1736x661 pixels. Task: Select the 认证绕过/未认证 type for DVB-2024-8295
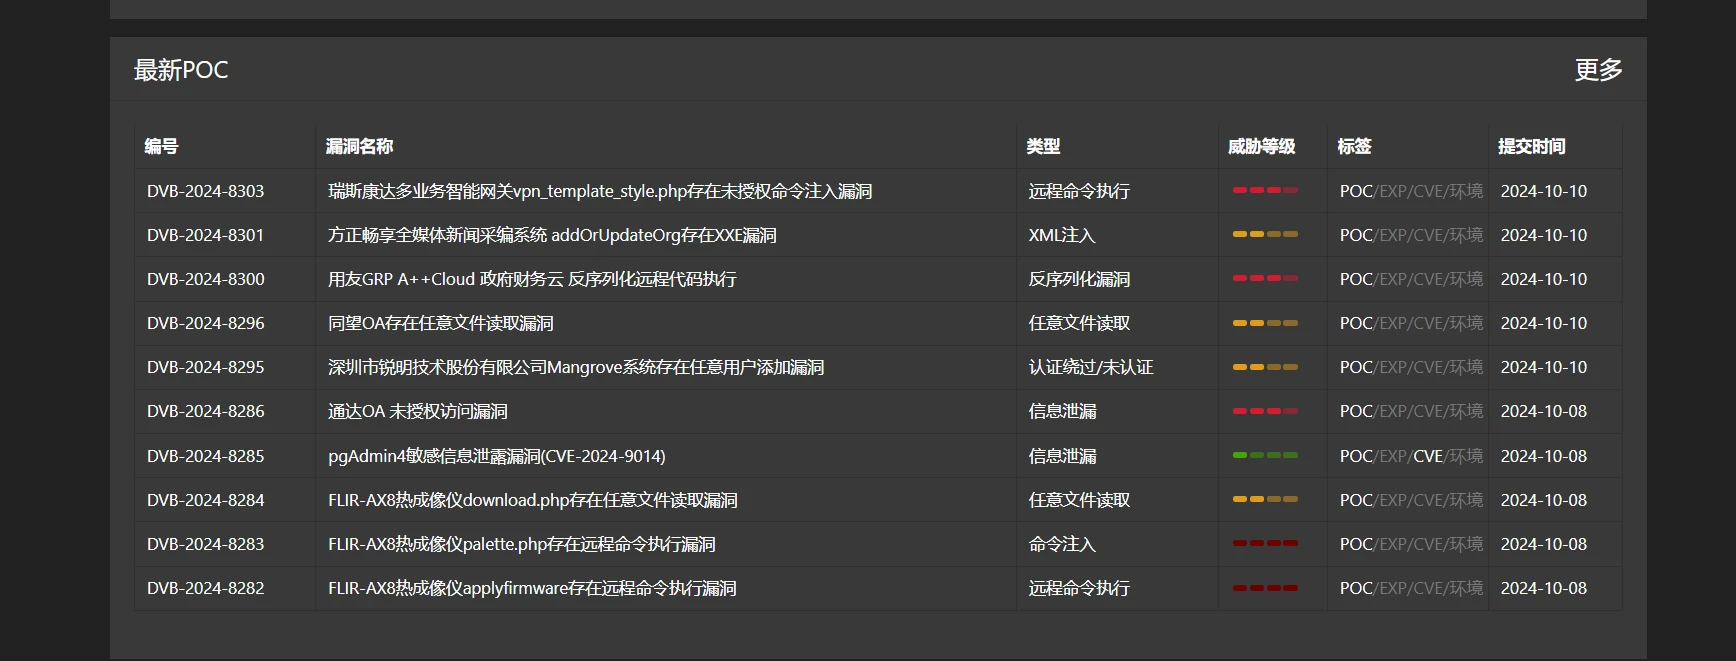coord(1091,367)
